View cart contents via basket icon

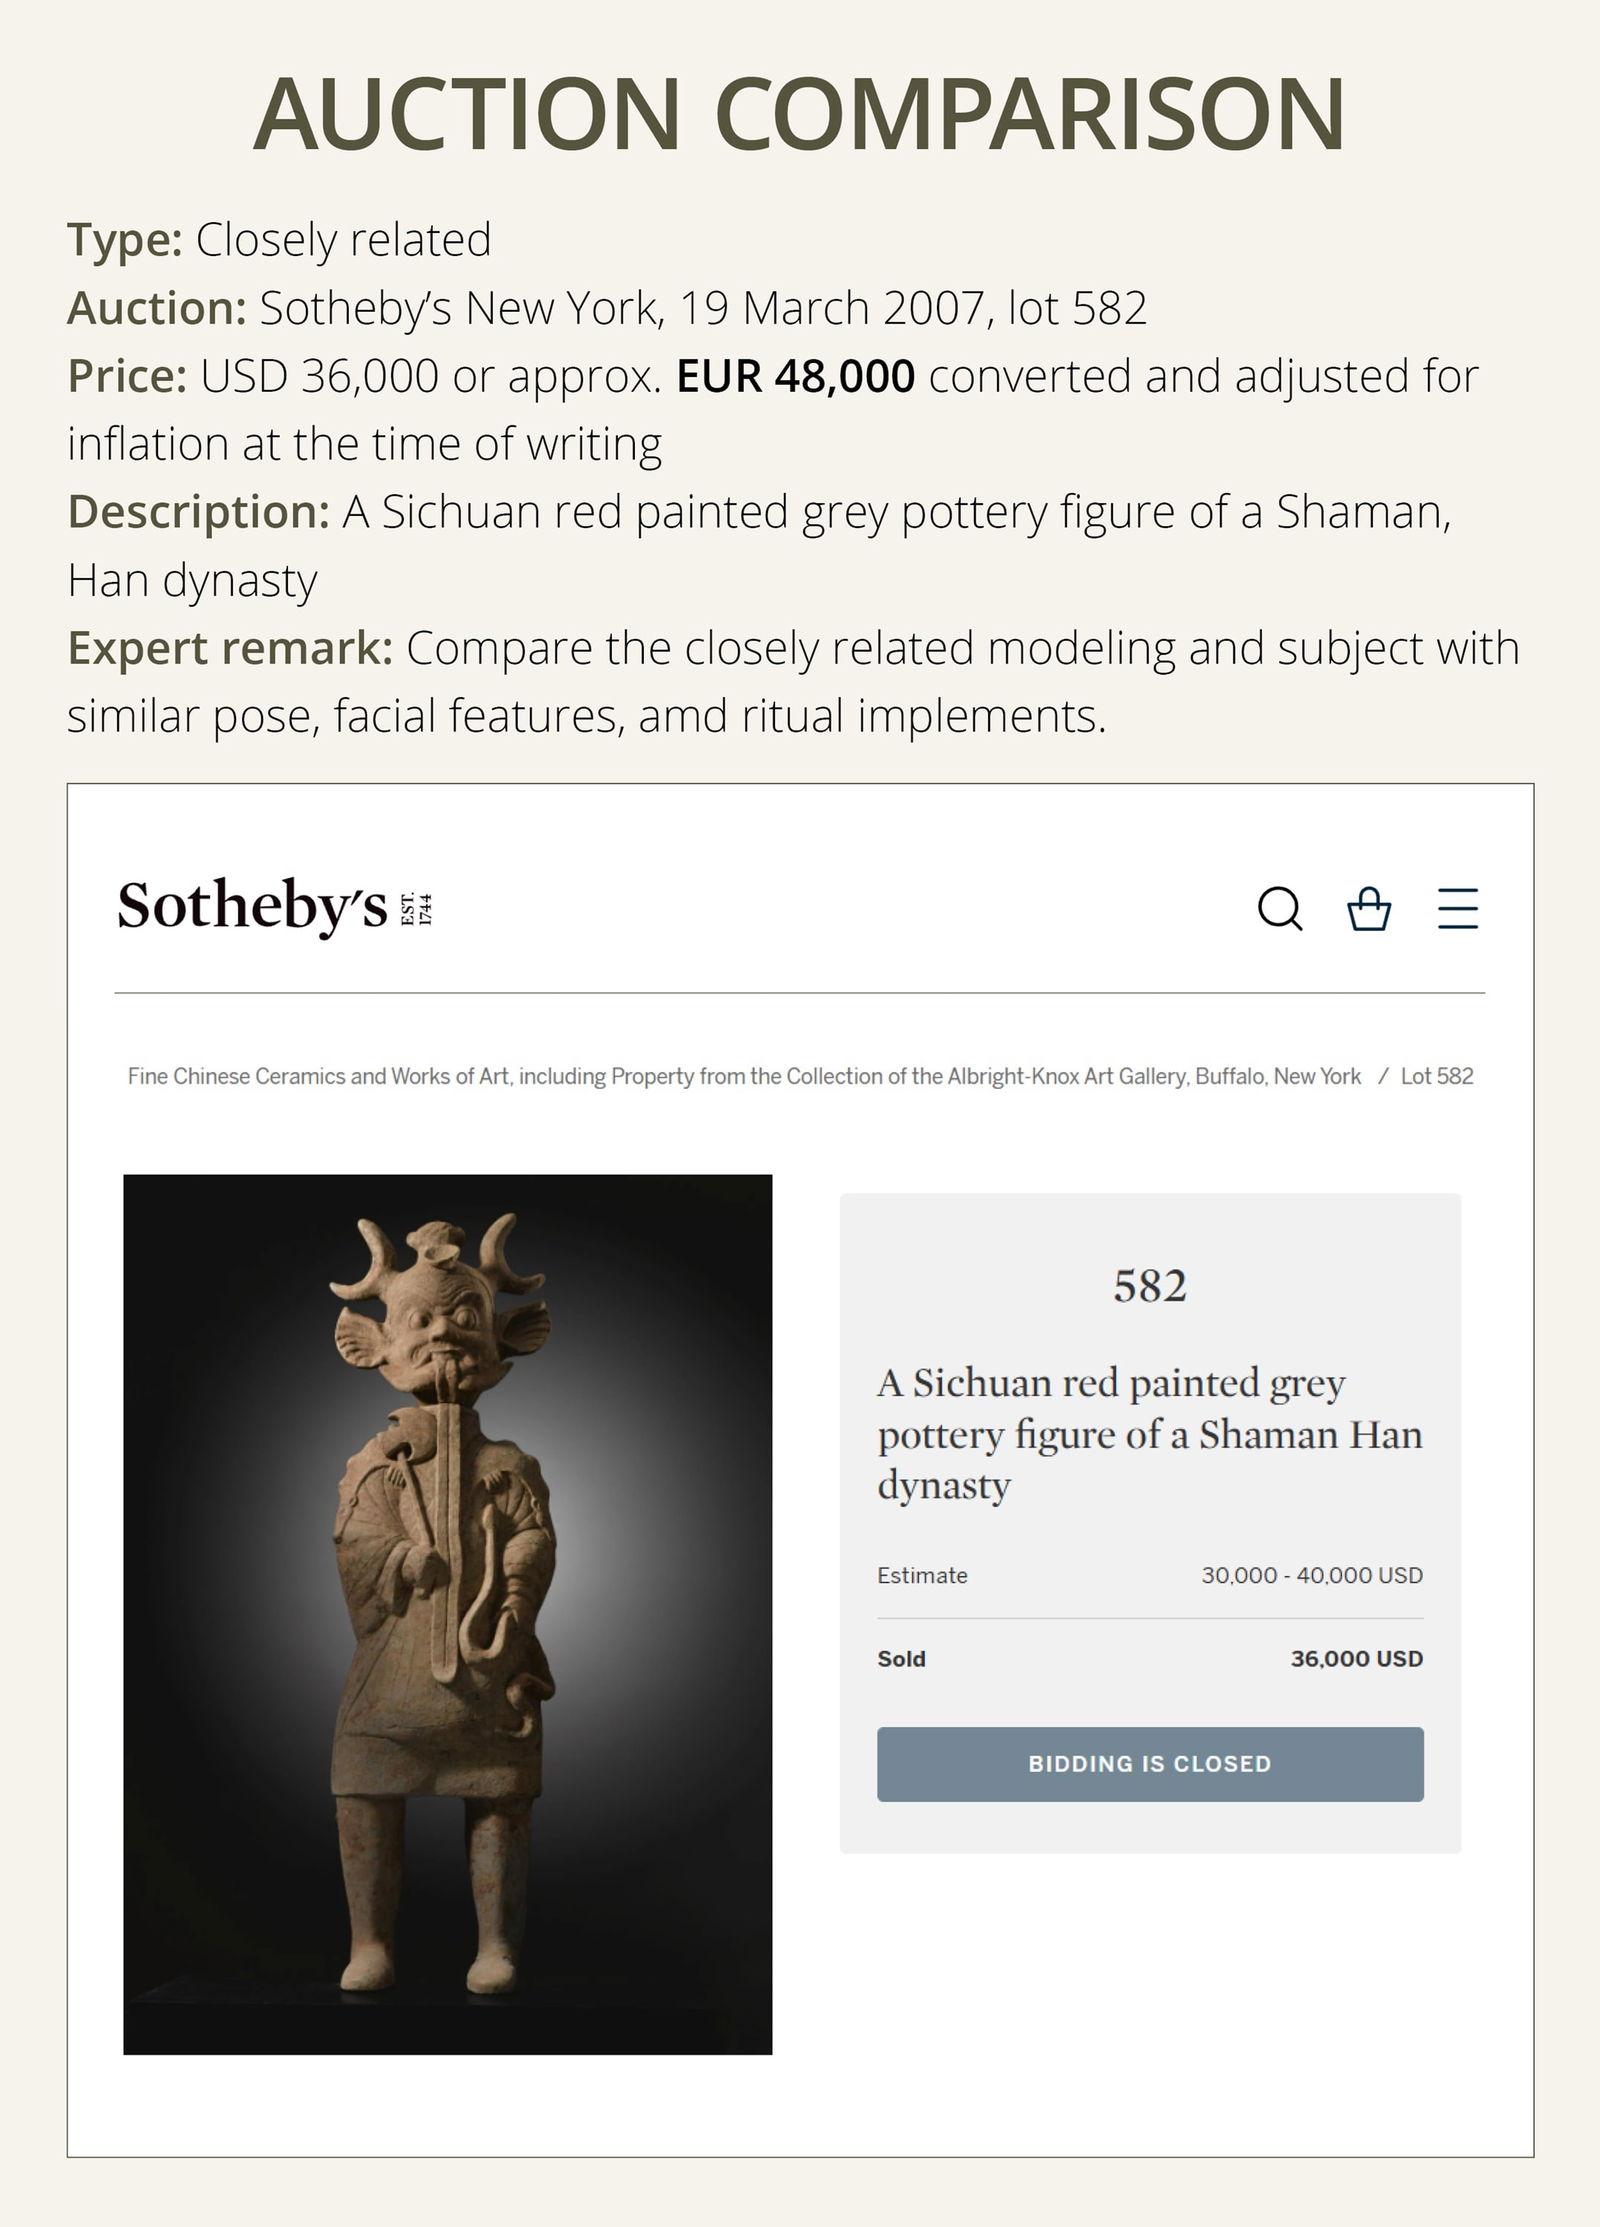pos(1369,911)
